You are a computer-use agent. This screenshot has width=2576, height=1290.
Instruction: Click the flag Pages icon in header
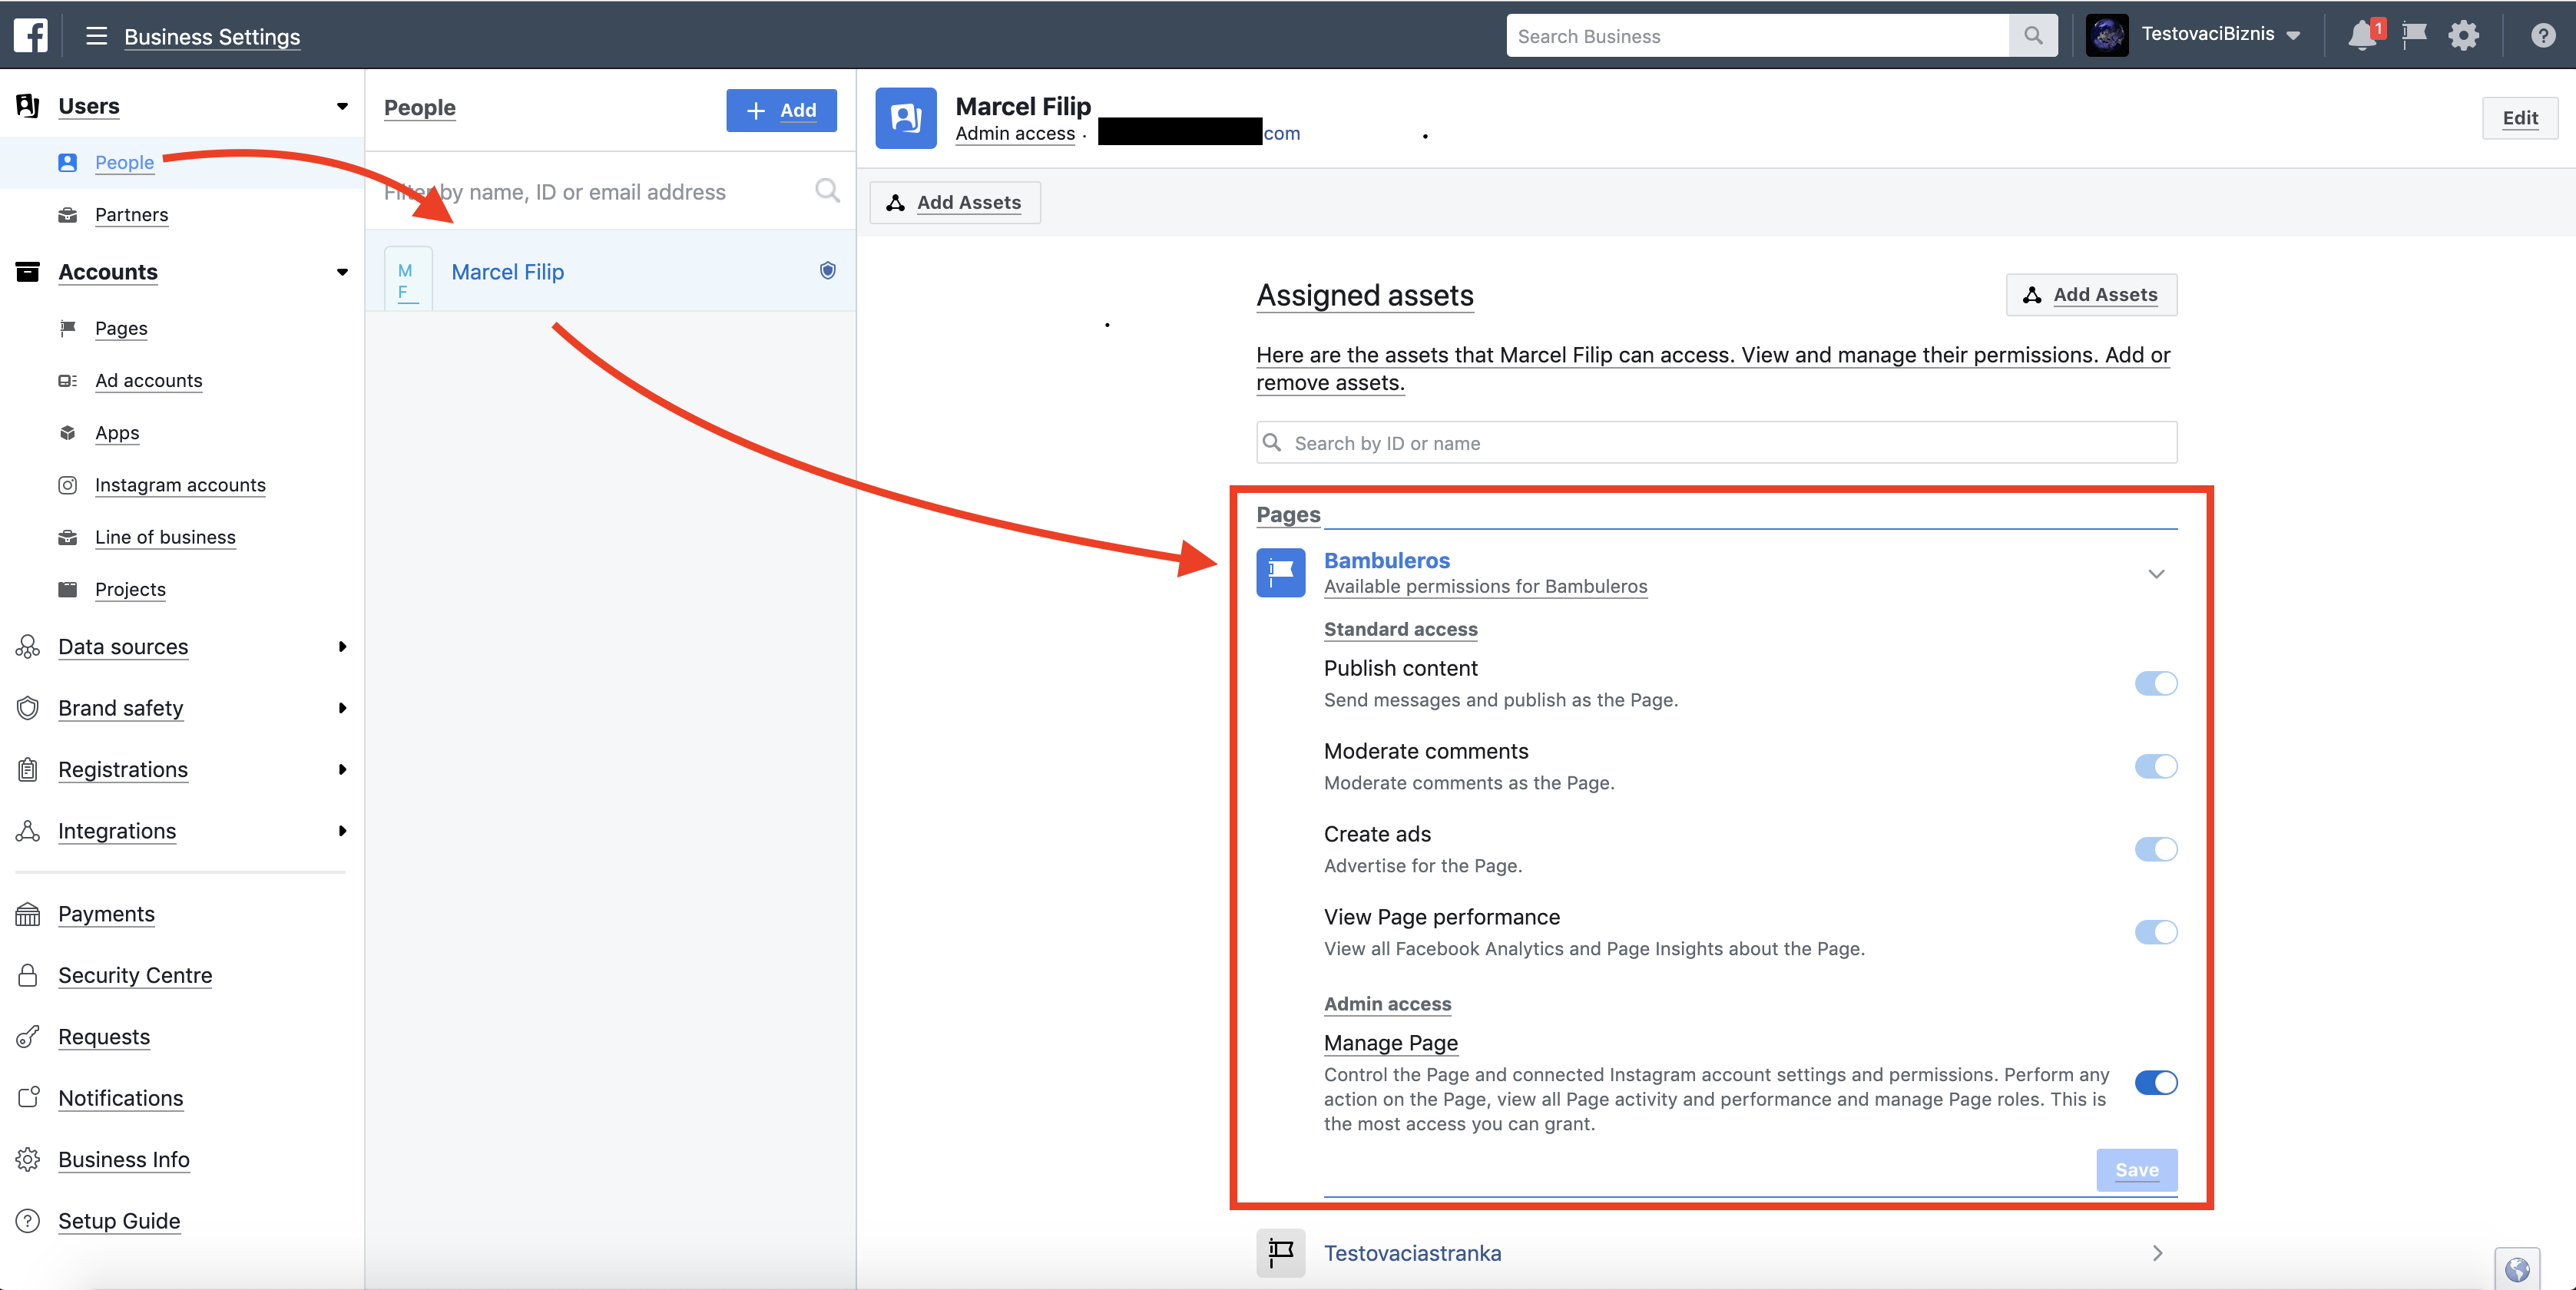click(x=2414, y=35)
